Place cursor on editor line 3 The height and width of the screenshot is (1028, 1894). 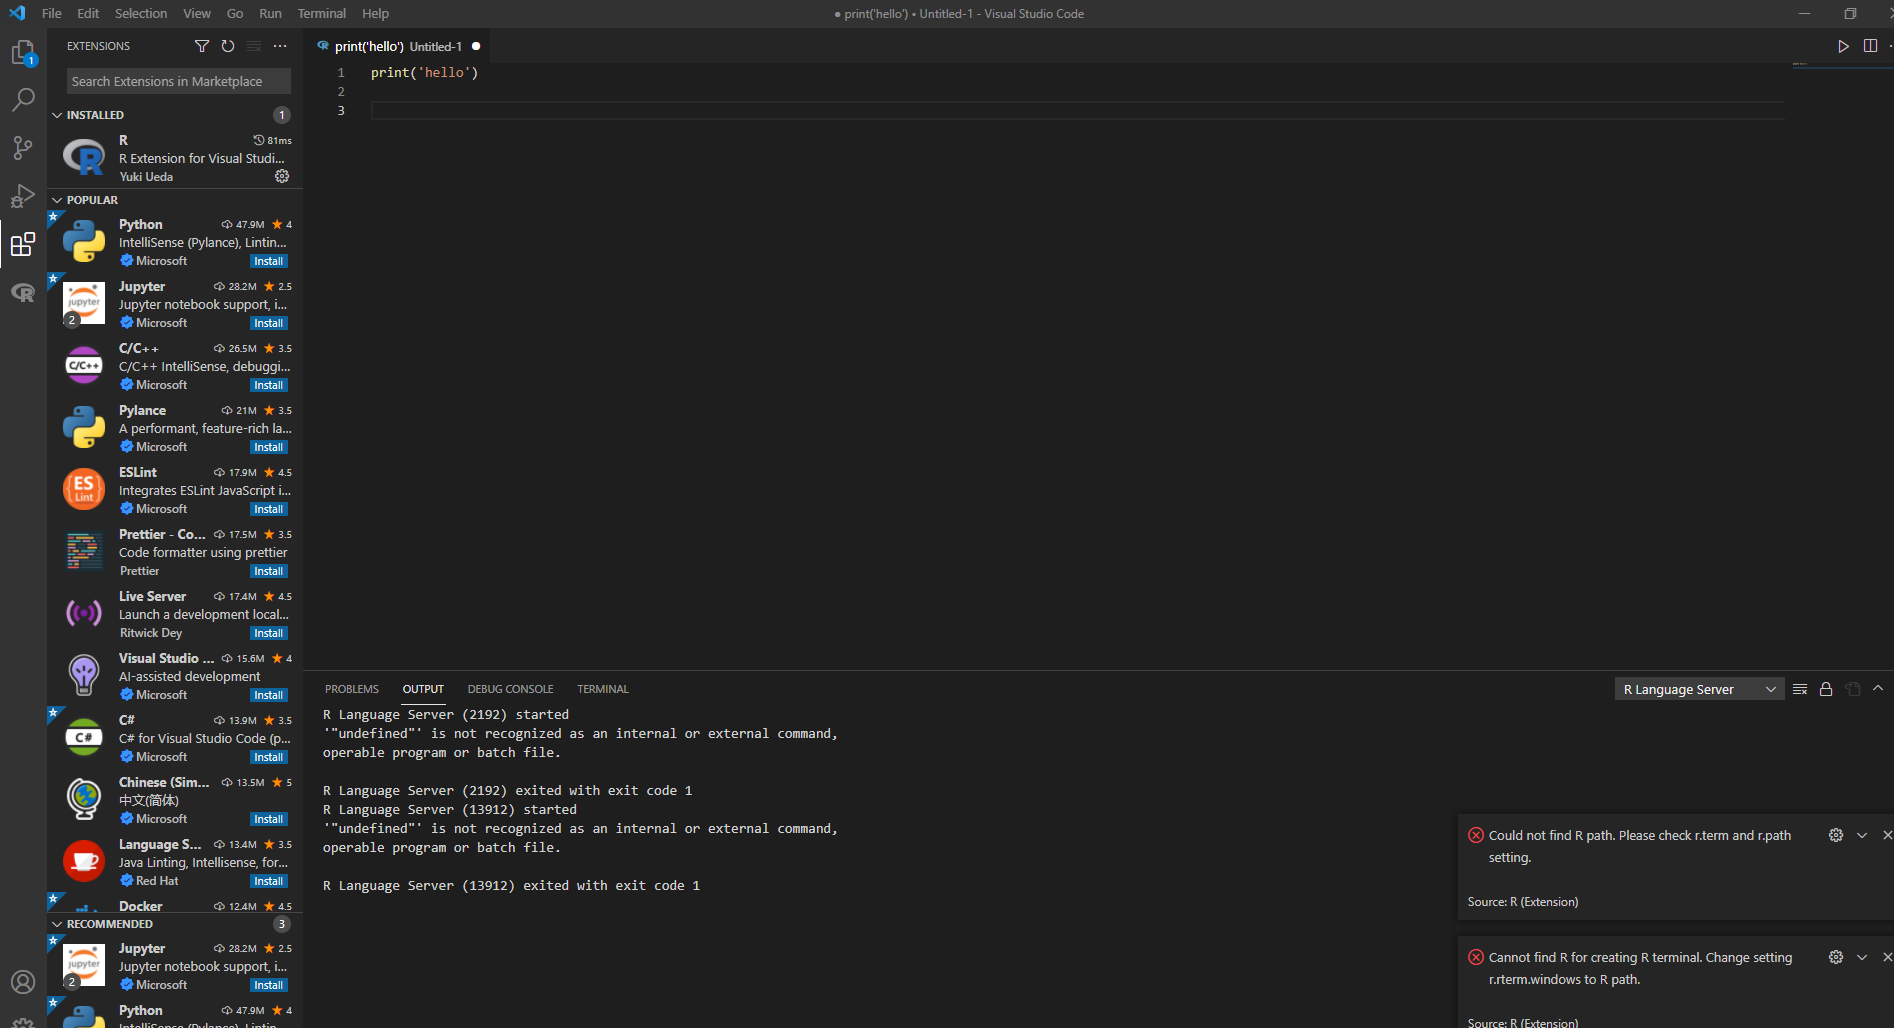point(1077,110)
